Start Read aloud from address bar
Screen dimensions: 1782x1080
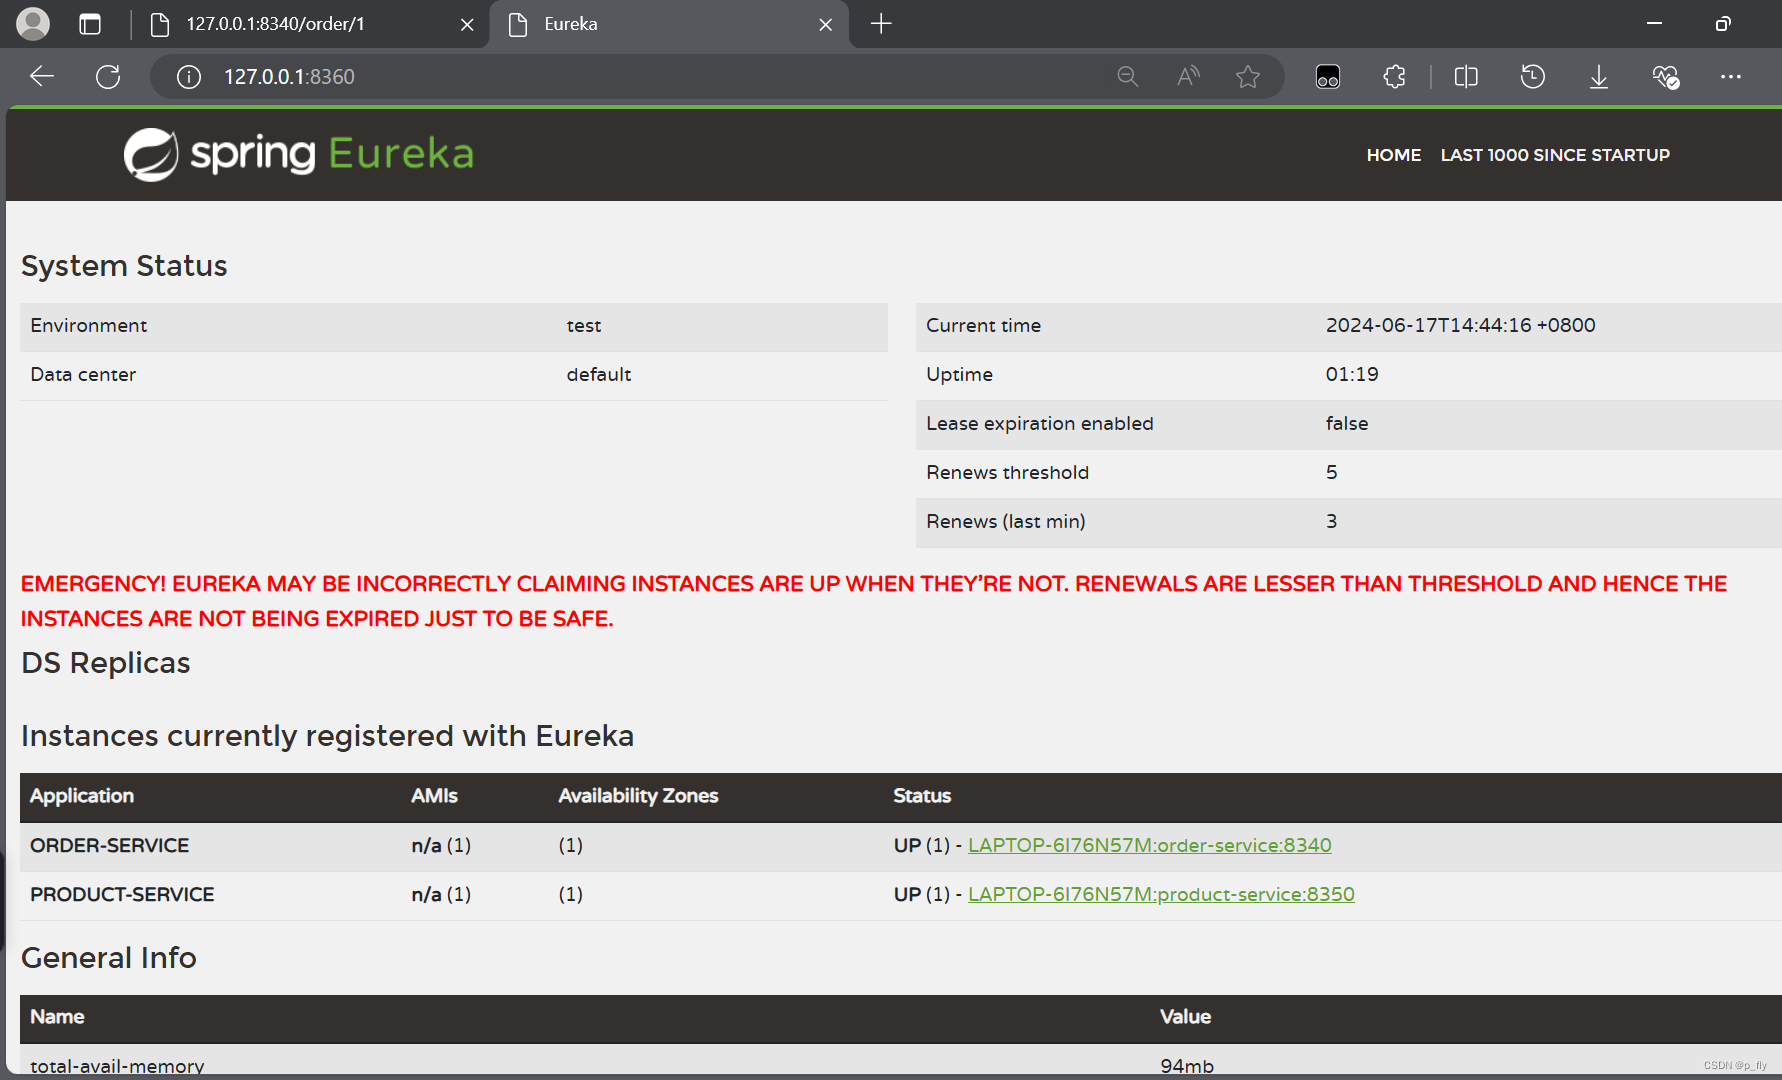[x=1188, y=77]
